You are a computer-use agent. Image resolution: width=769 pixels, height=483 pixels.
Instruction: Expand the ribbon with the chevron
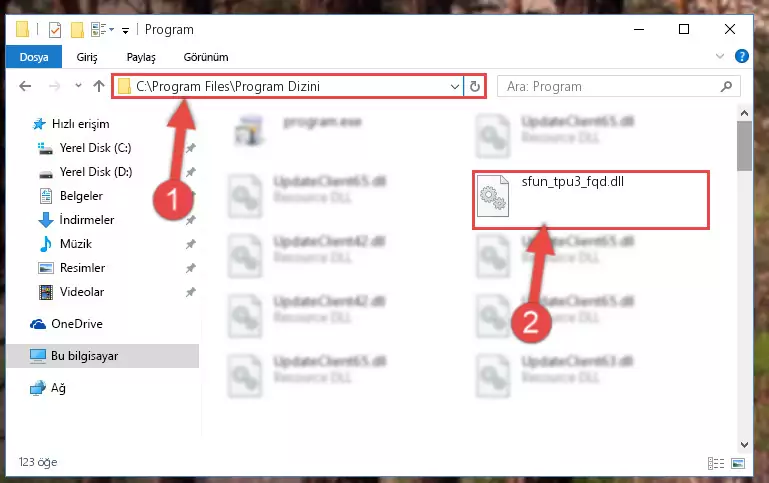(x=719, y=56)
